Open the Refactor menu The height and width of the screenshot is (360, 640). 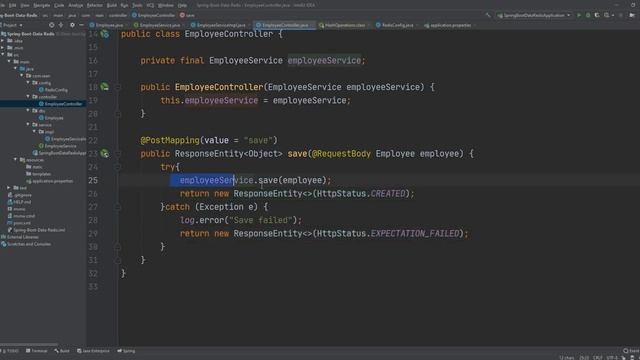(x=95, y=5)
